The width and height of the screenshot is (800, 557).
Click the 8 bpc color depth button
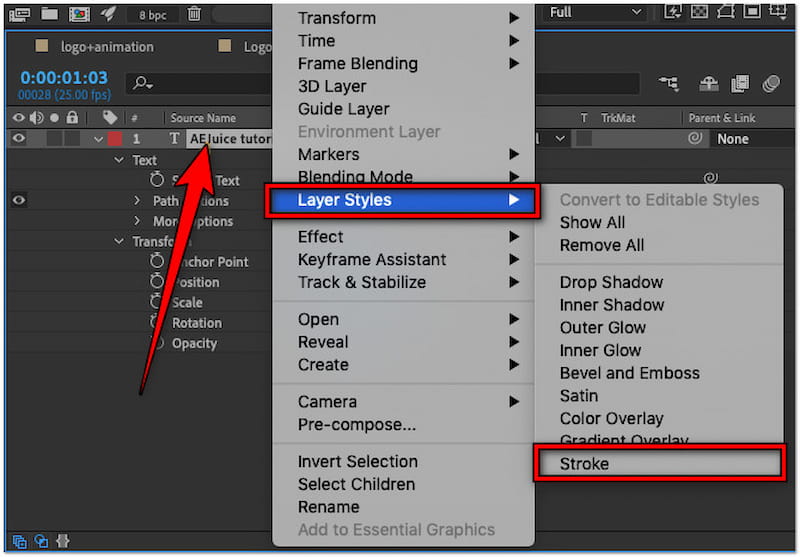[x=152, y=14]
